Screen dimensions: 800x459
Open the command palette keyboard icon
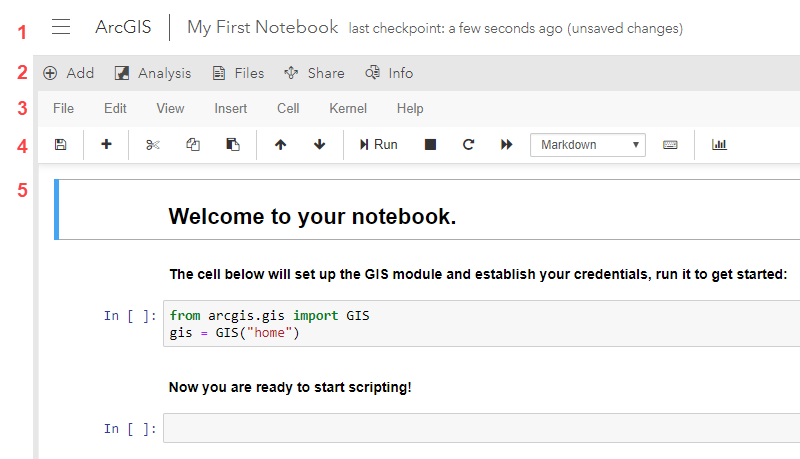[x=670, y=145]
